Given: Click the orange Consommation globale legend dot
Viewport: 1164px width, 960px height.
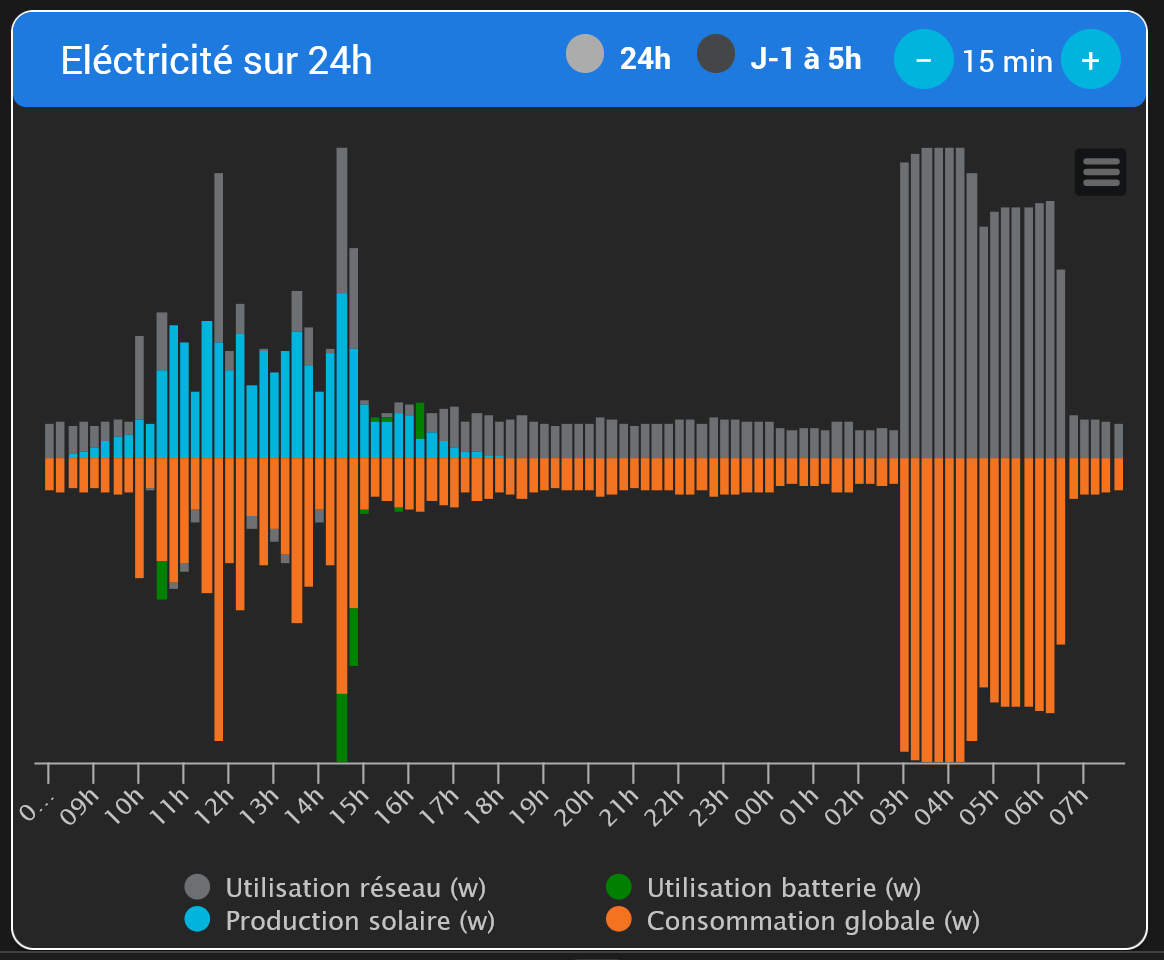Looking at the screenshot, I should click(x=618, y=920).
